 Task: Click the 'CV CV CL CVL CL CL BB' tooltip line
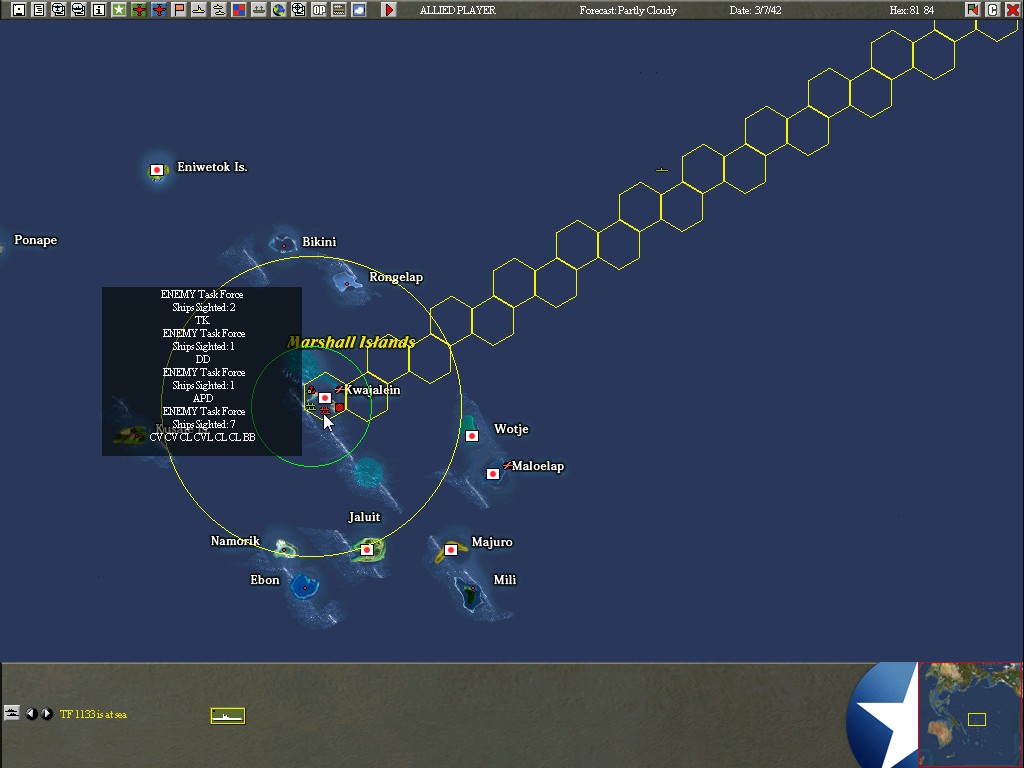[x=202, y=438]
